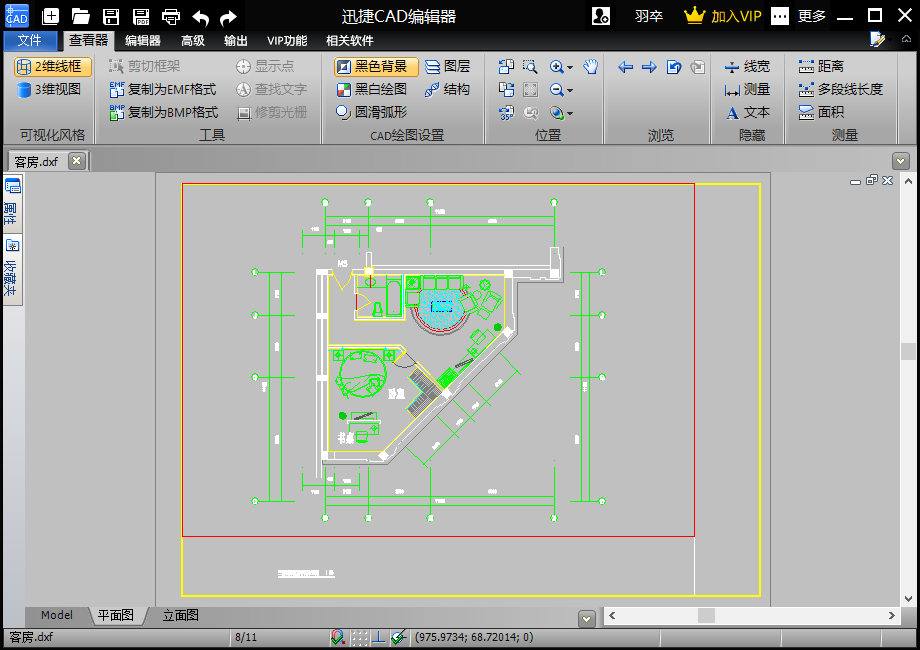Switch to the 立面图 layout tab
Screen dimensions: 920x650
181,615
